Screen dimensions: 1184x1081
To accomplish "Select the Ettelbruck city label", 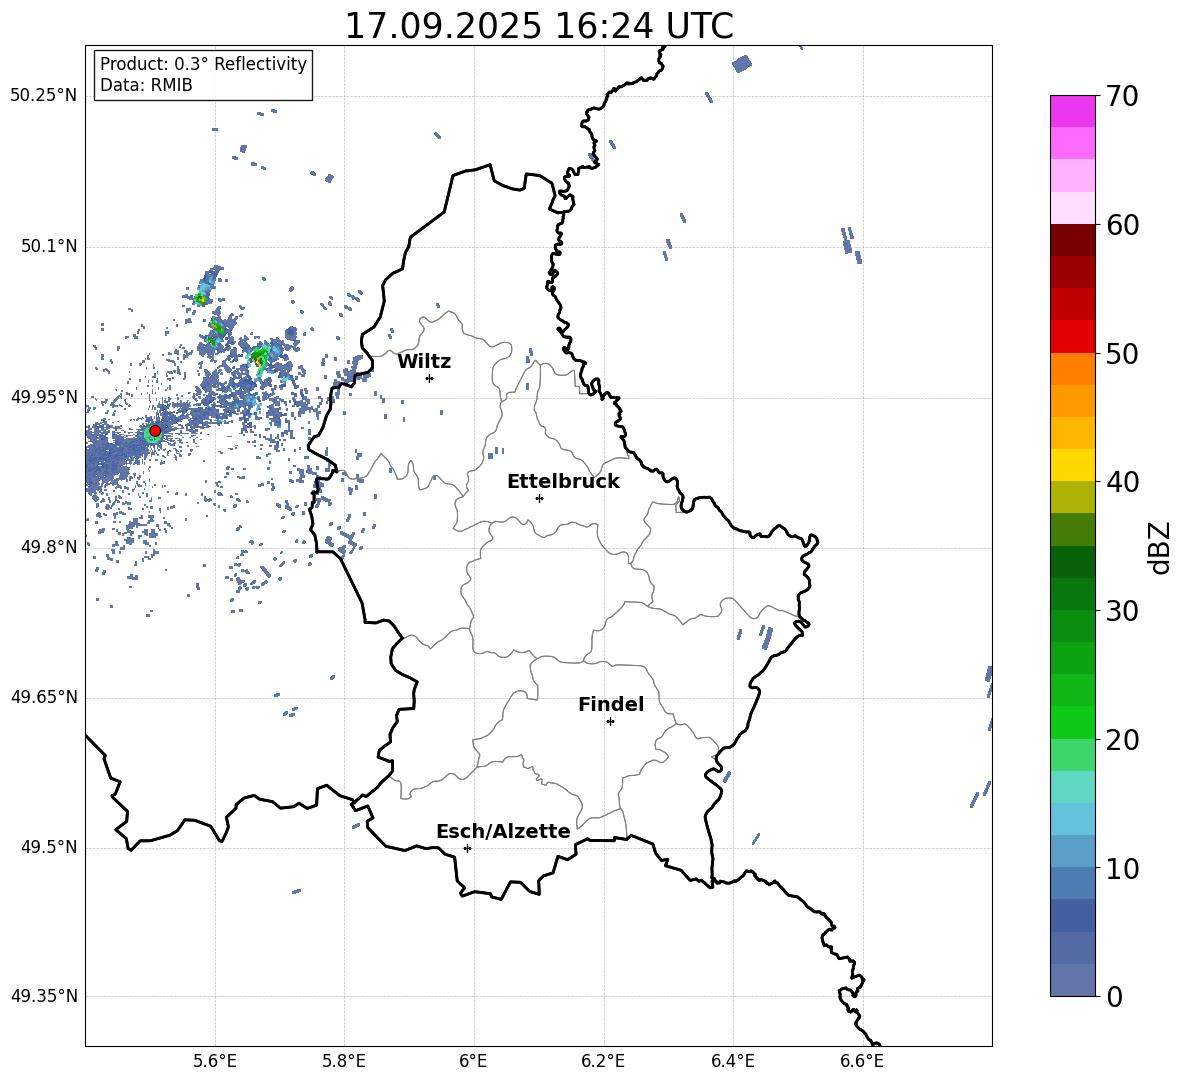I will [563, 482].
